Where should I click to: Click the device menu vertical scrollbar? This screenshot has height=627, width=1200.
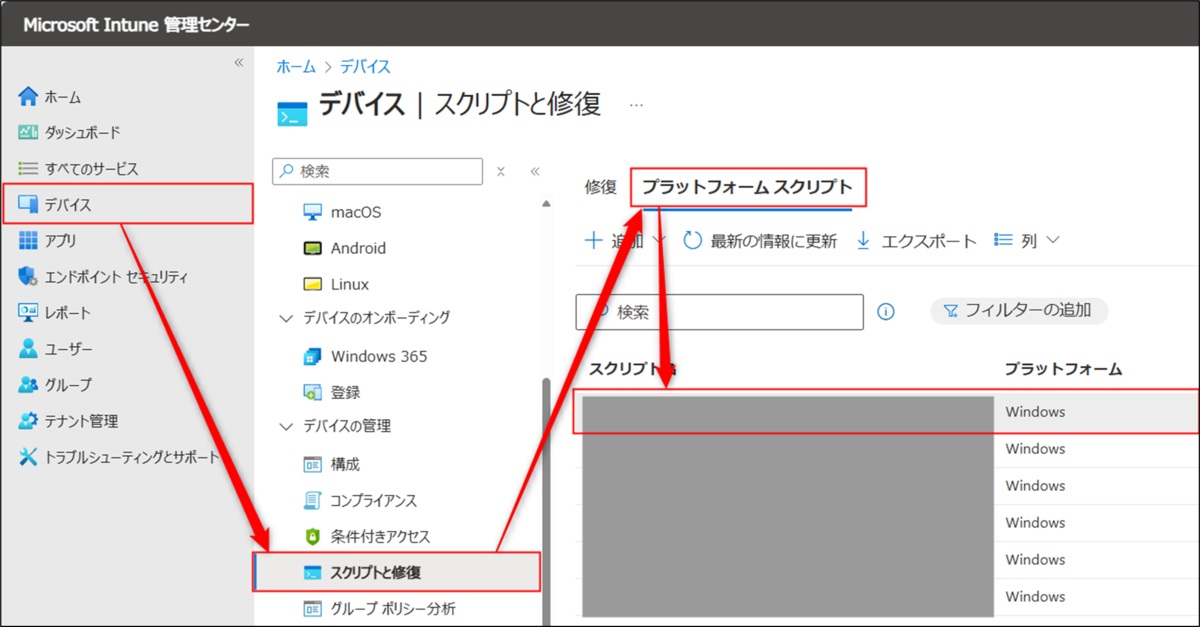[x=546, y=500]
